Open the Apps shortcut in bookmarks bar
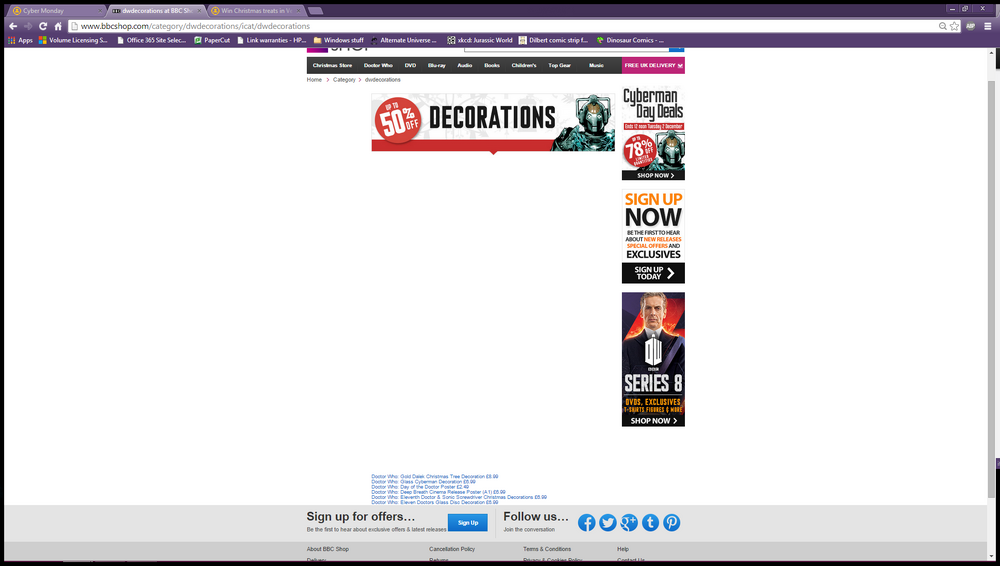The width and height of the screenshot is (1000, 566). 20,40
